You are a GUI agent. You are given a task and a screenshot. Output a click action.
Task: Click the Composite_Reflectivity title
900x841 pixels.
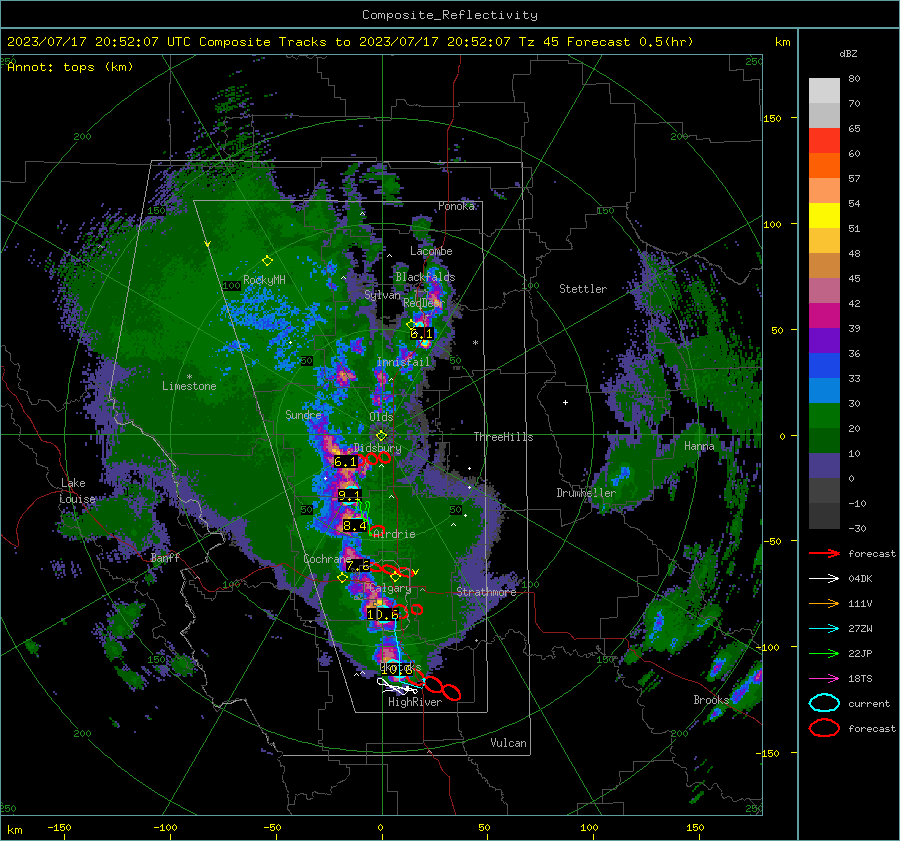click(x=450, y=15)
